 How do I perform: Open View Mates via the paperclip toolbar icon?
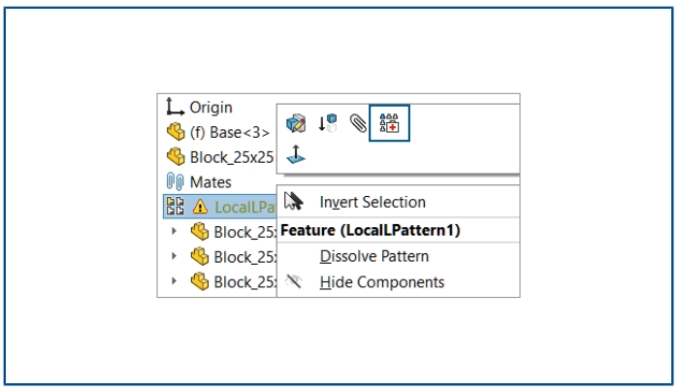358,123
